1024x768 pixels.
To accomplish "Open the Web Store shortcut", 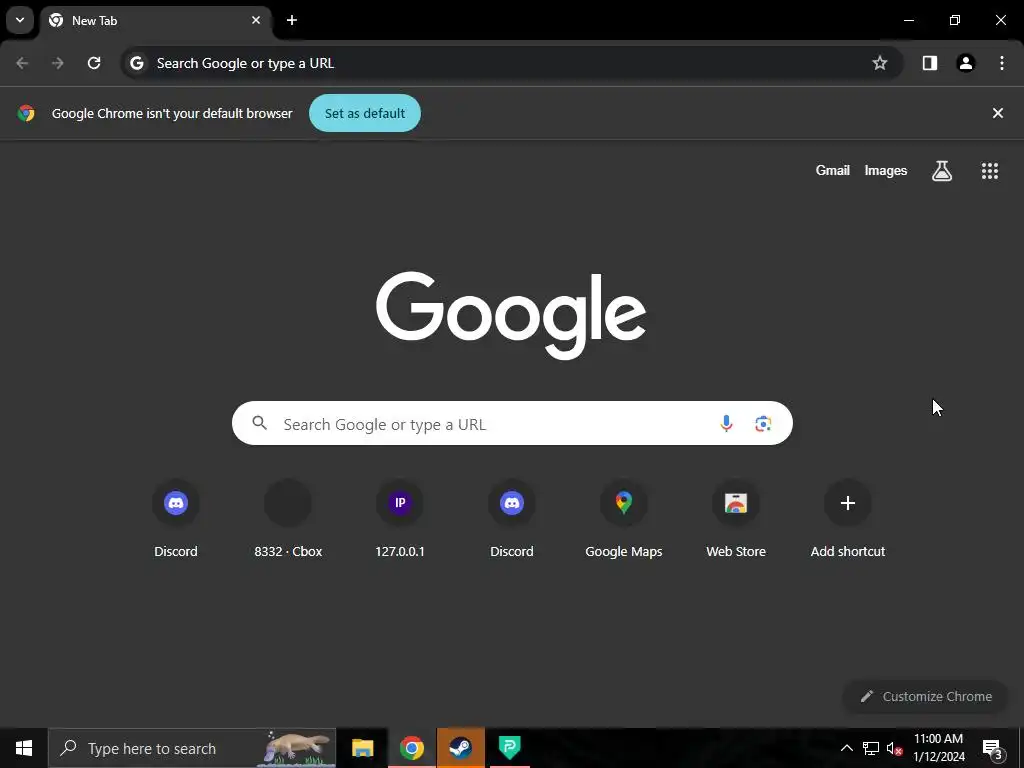I will pyautogui.click(x=736, y=520).
